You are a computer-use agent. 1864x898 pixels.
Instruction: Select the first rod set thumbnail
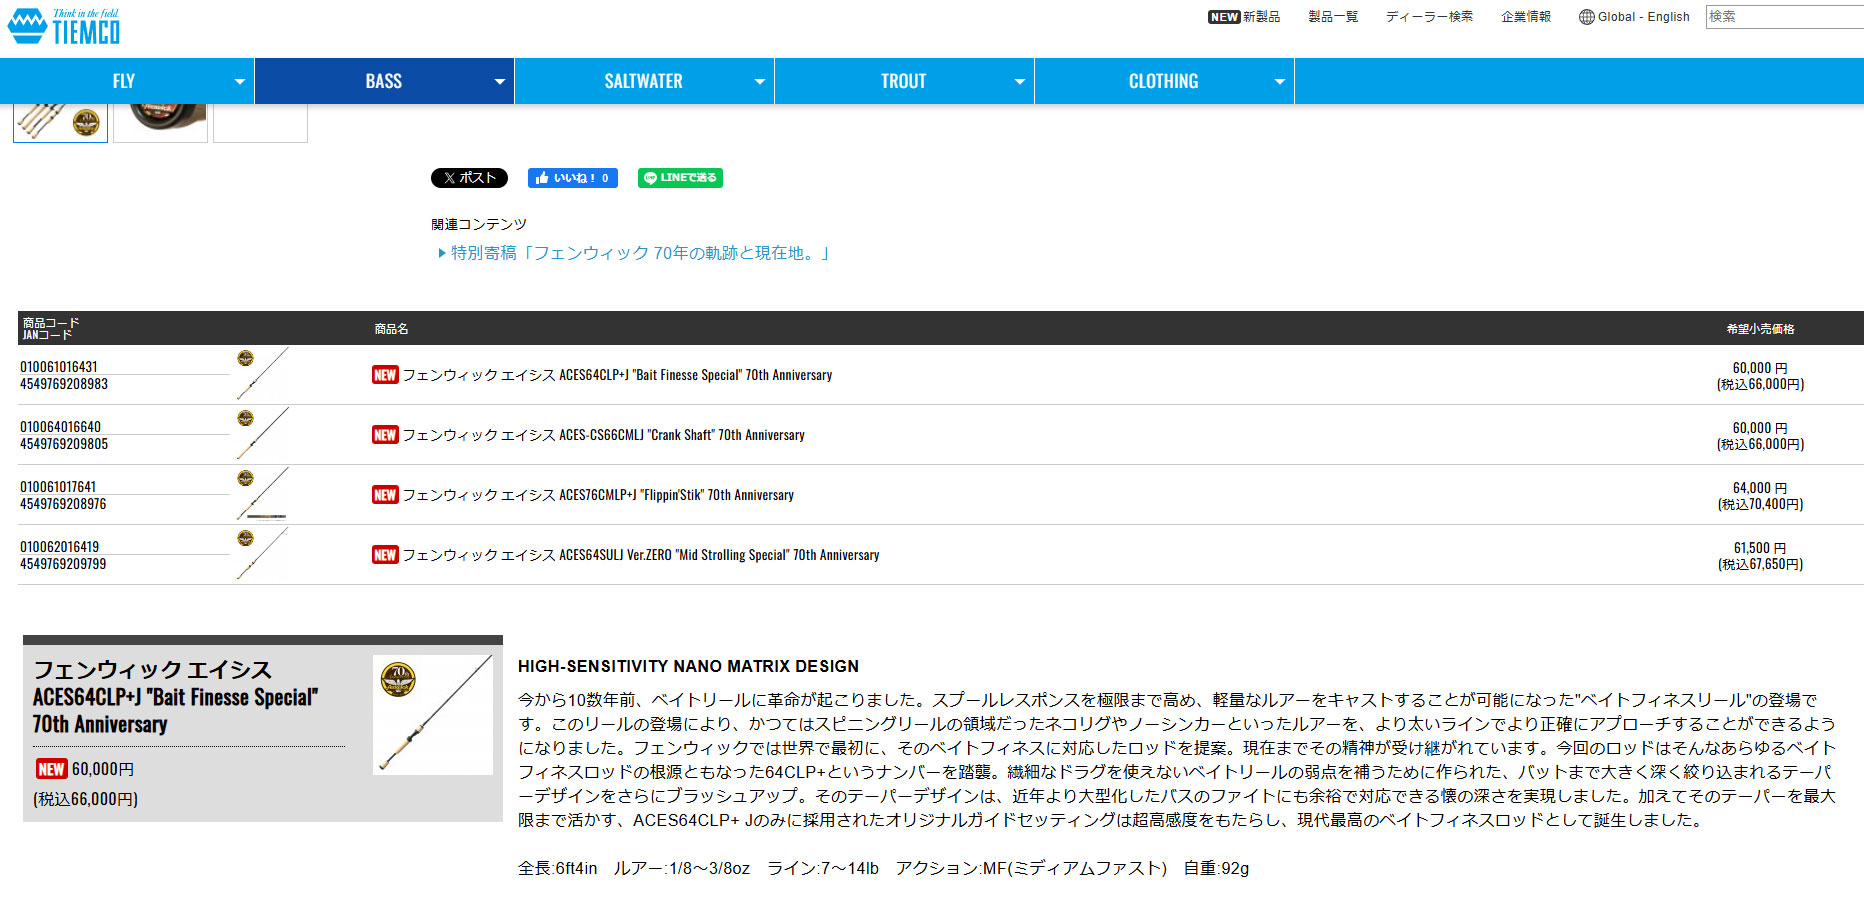click(x=60, y=122)
